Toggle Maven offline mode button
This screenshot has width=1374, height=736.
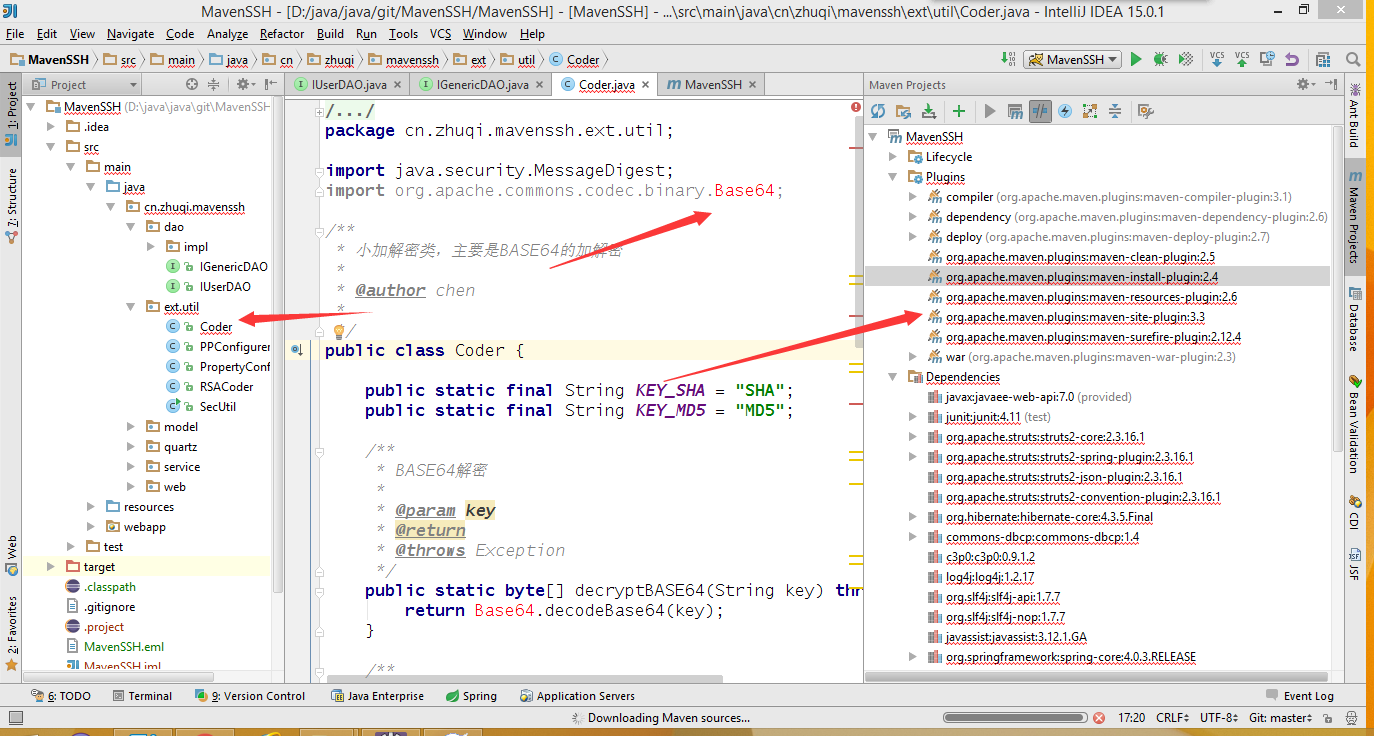pyautogui.click(x=1041, y=111)
